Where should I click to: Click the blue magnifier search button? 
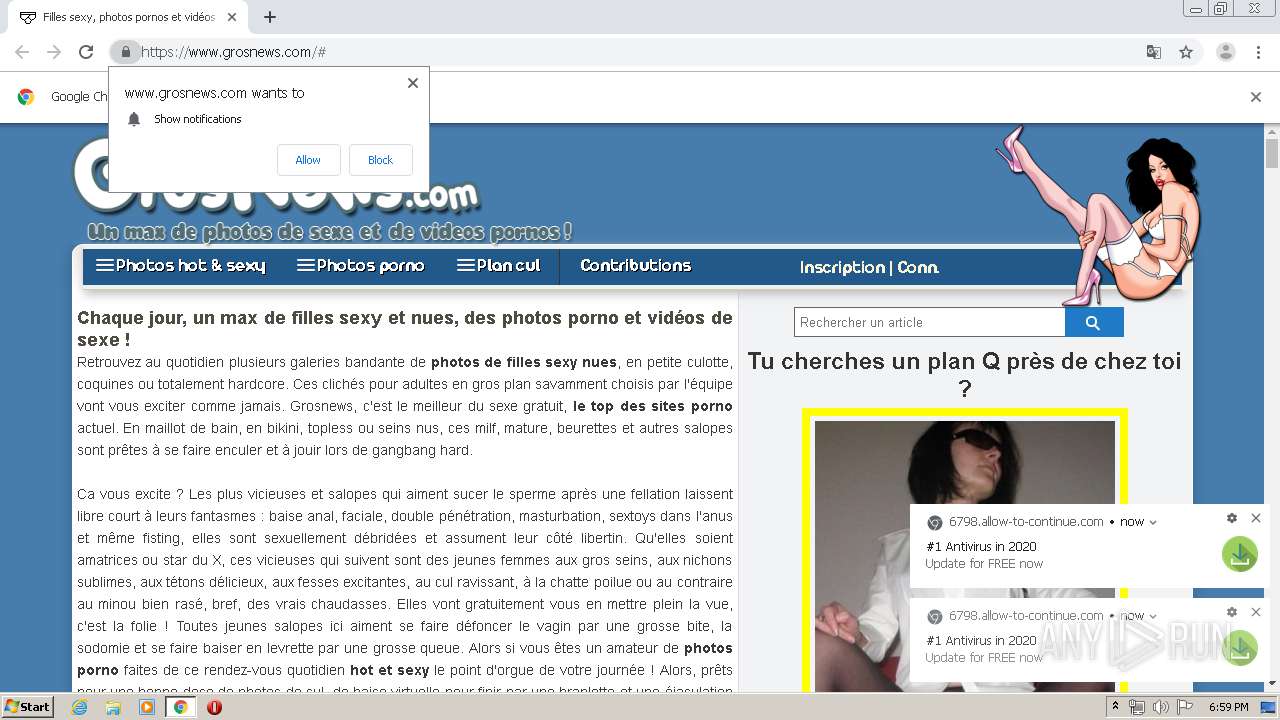[x=1094, y=322]
